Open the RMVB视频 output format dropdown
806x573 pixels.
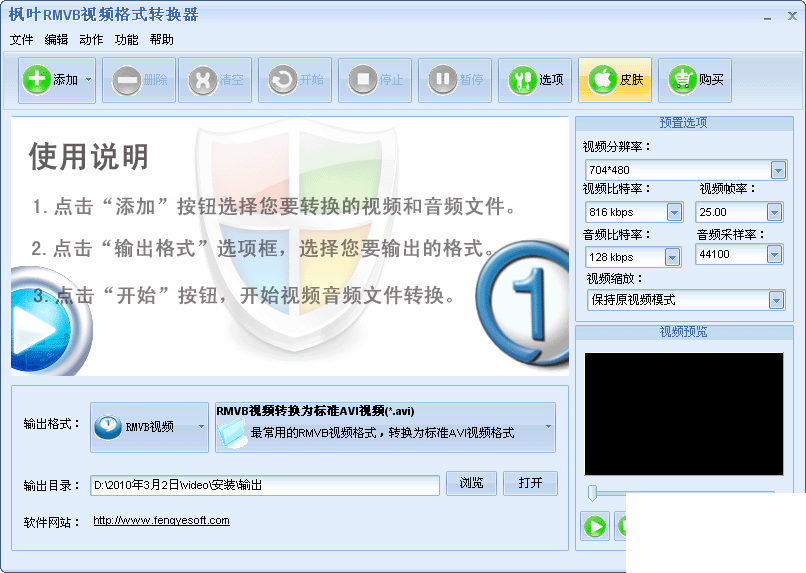coord(150,427)
